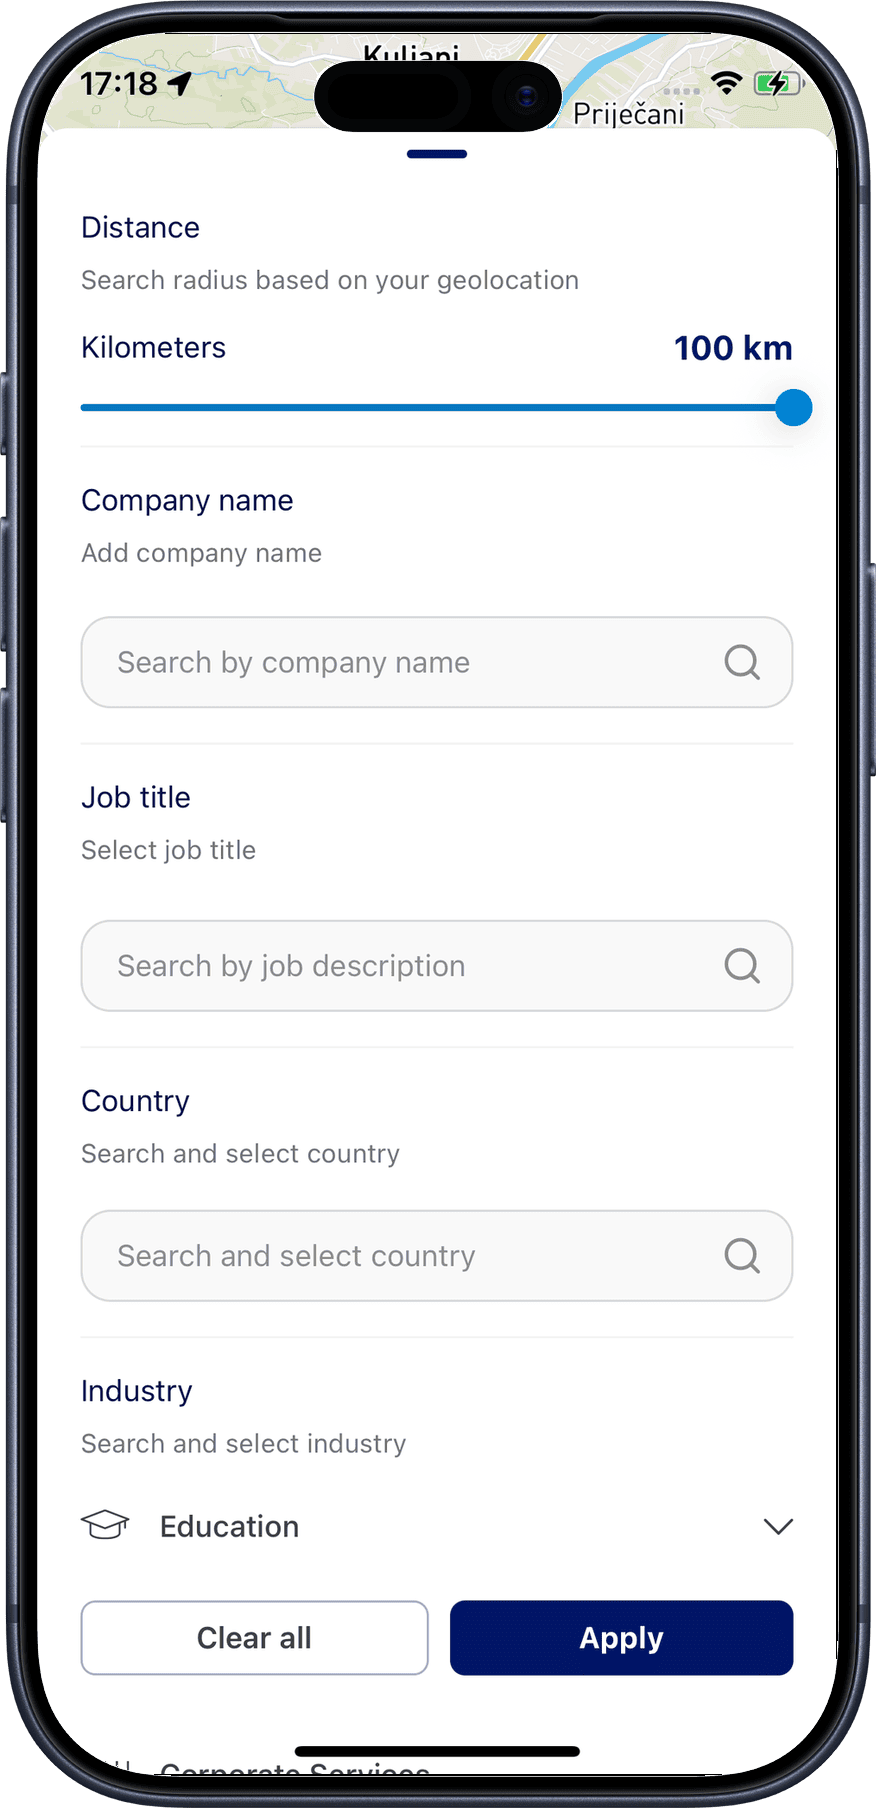
Task: Tap the magnifier icon in company name field
Action: (x=741, y=662)
